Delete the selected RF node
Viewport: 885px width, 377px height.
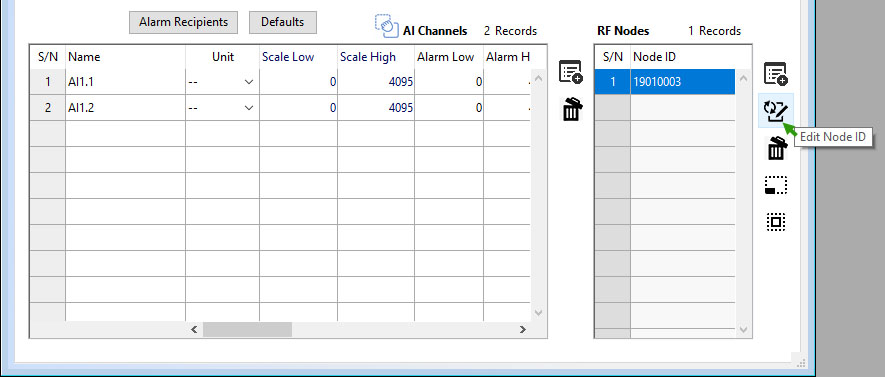tap(777, 148)
